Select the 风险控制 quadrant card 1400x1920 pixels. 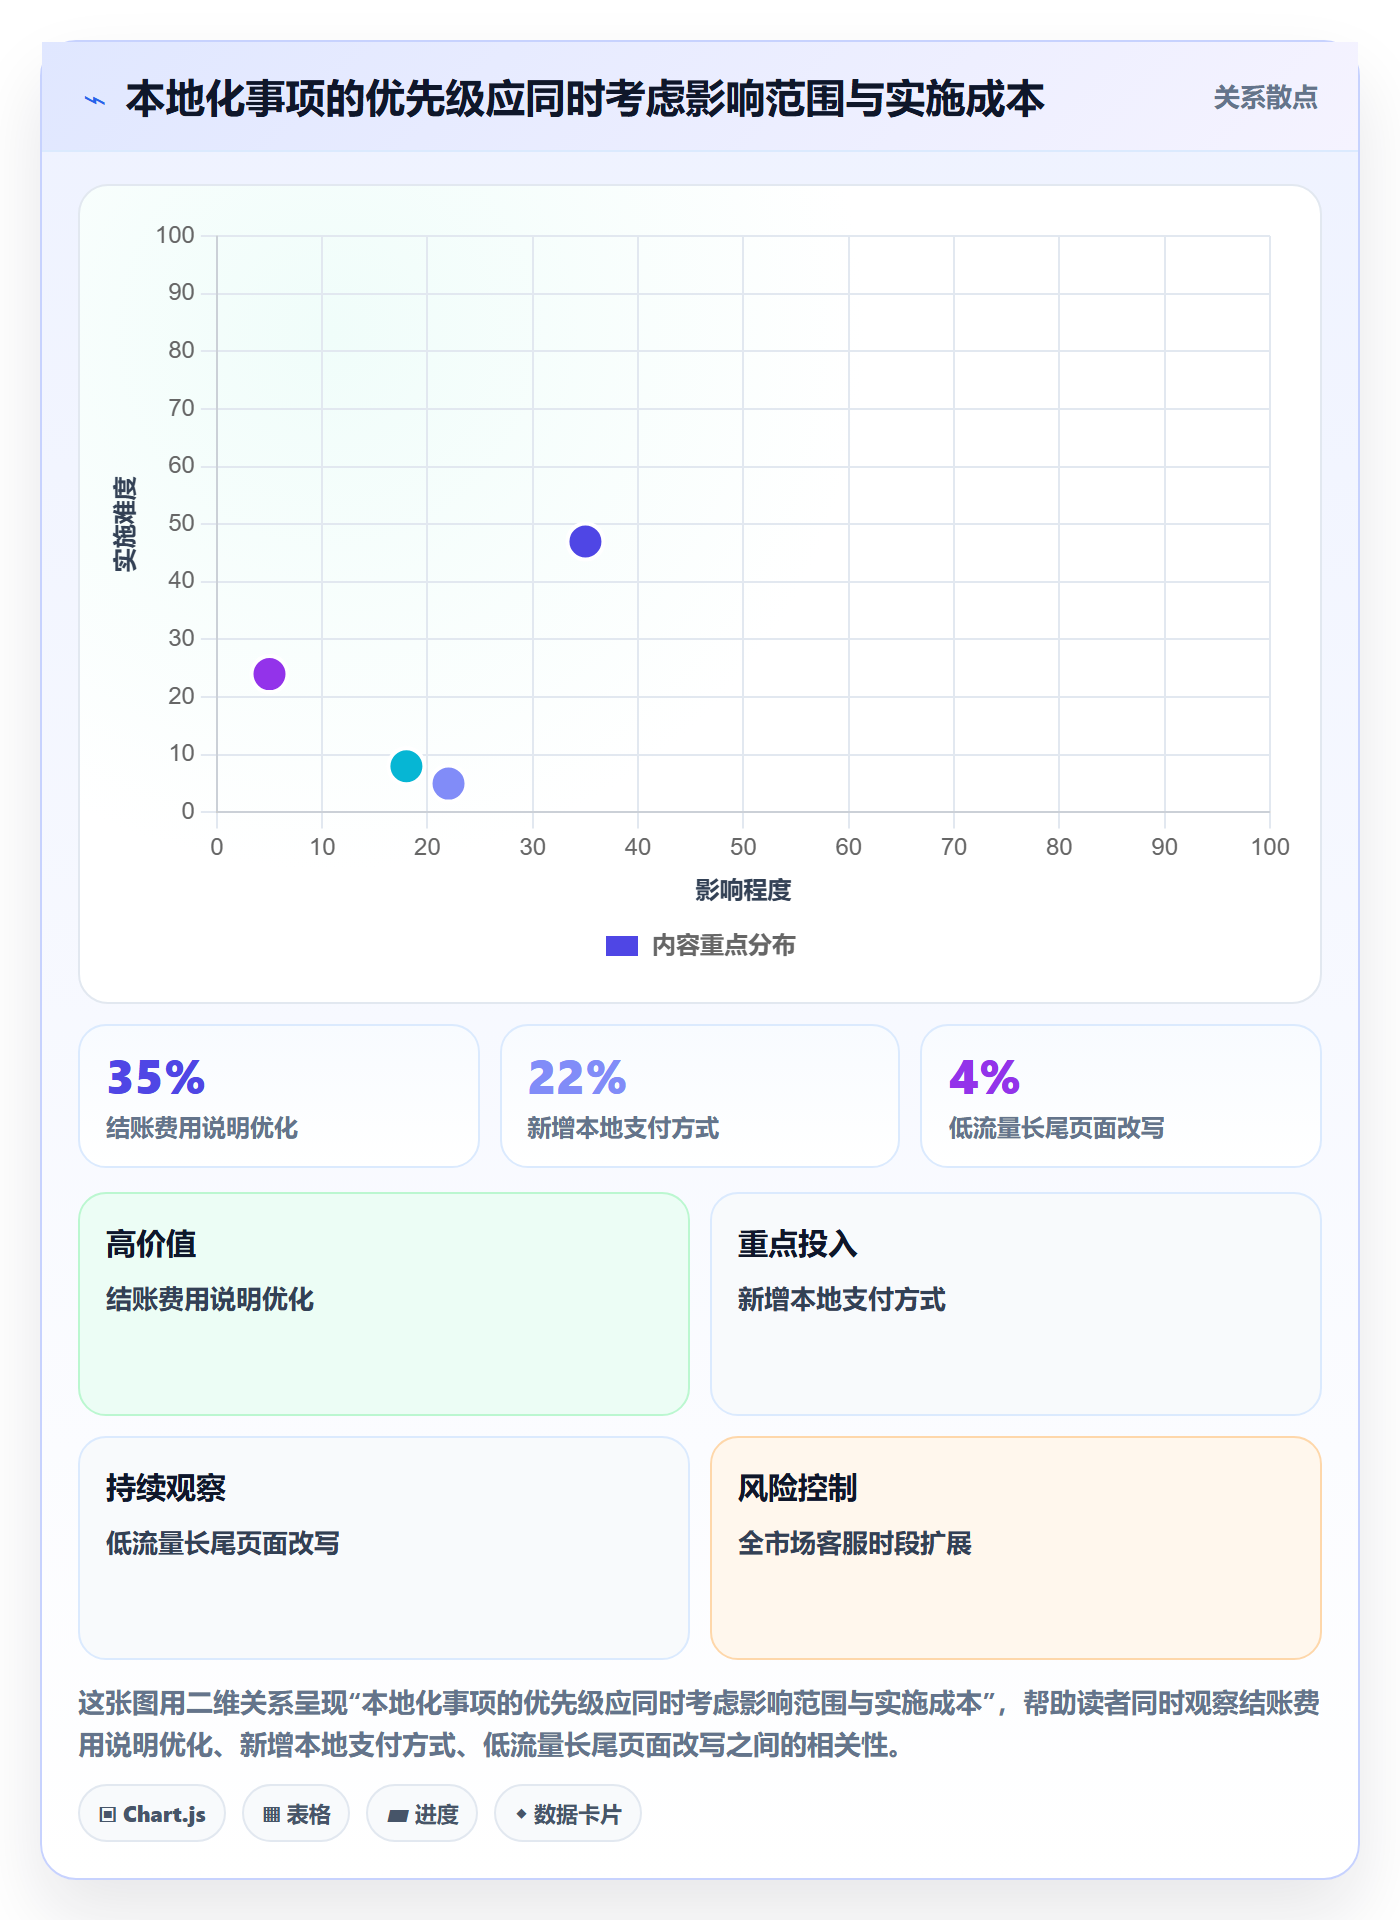(x=1016, y=1548)
